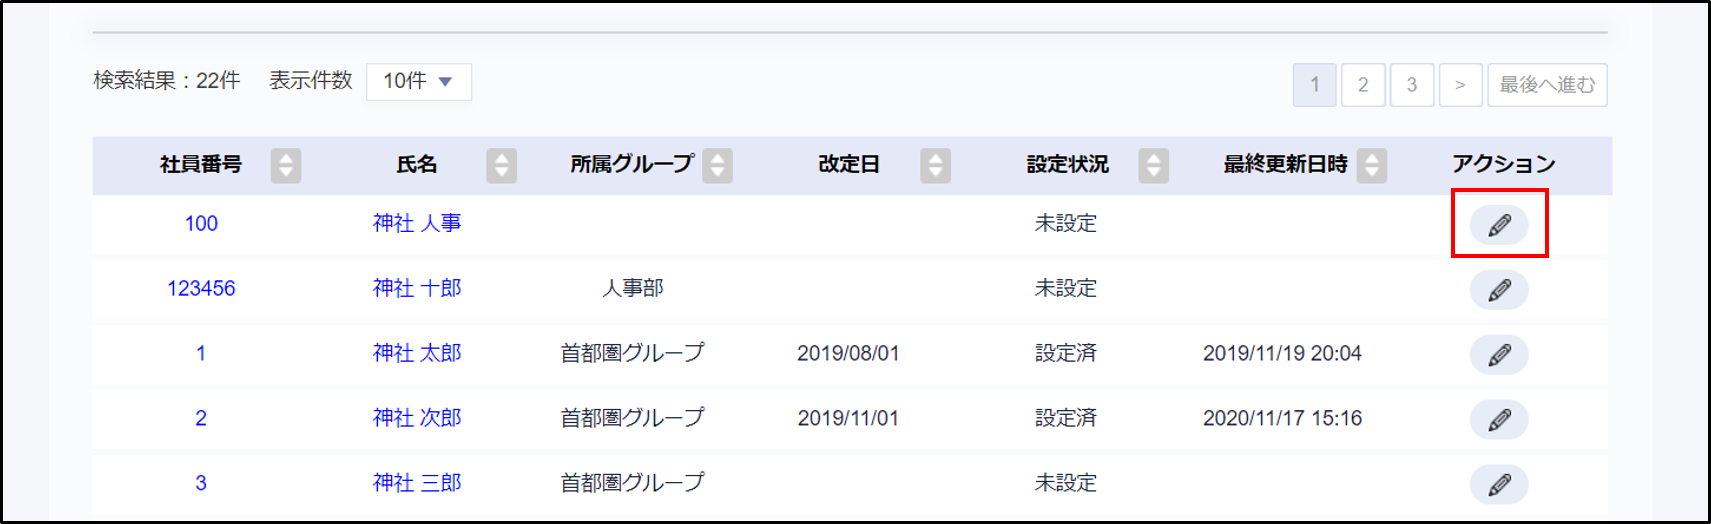The width and height of the screenshot is (1711, 524).
Task: Click the 神社 次郎 name link
Action: [417, 418]
